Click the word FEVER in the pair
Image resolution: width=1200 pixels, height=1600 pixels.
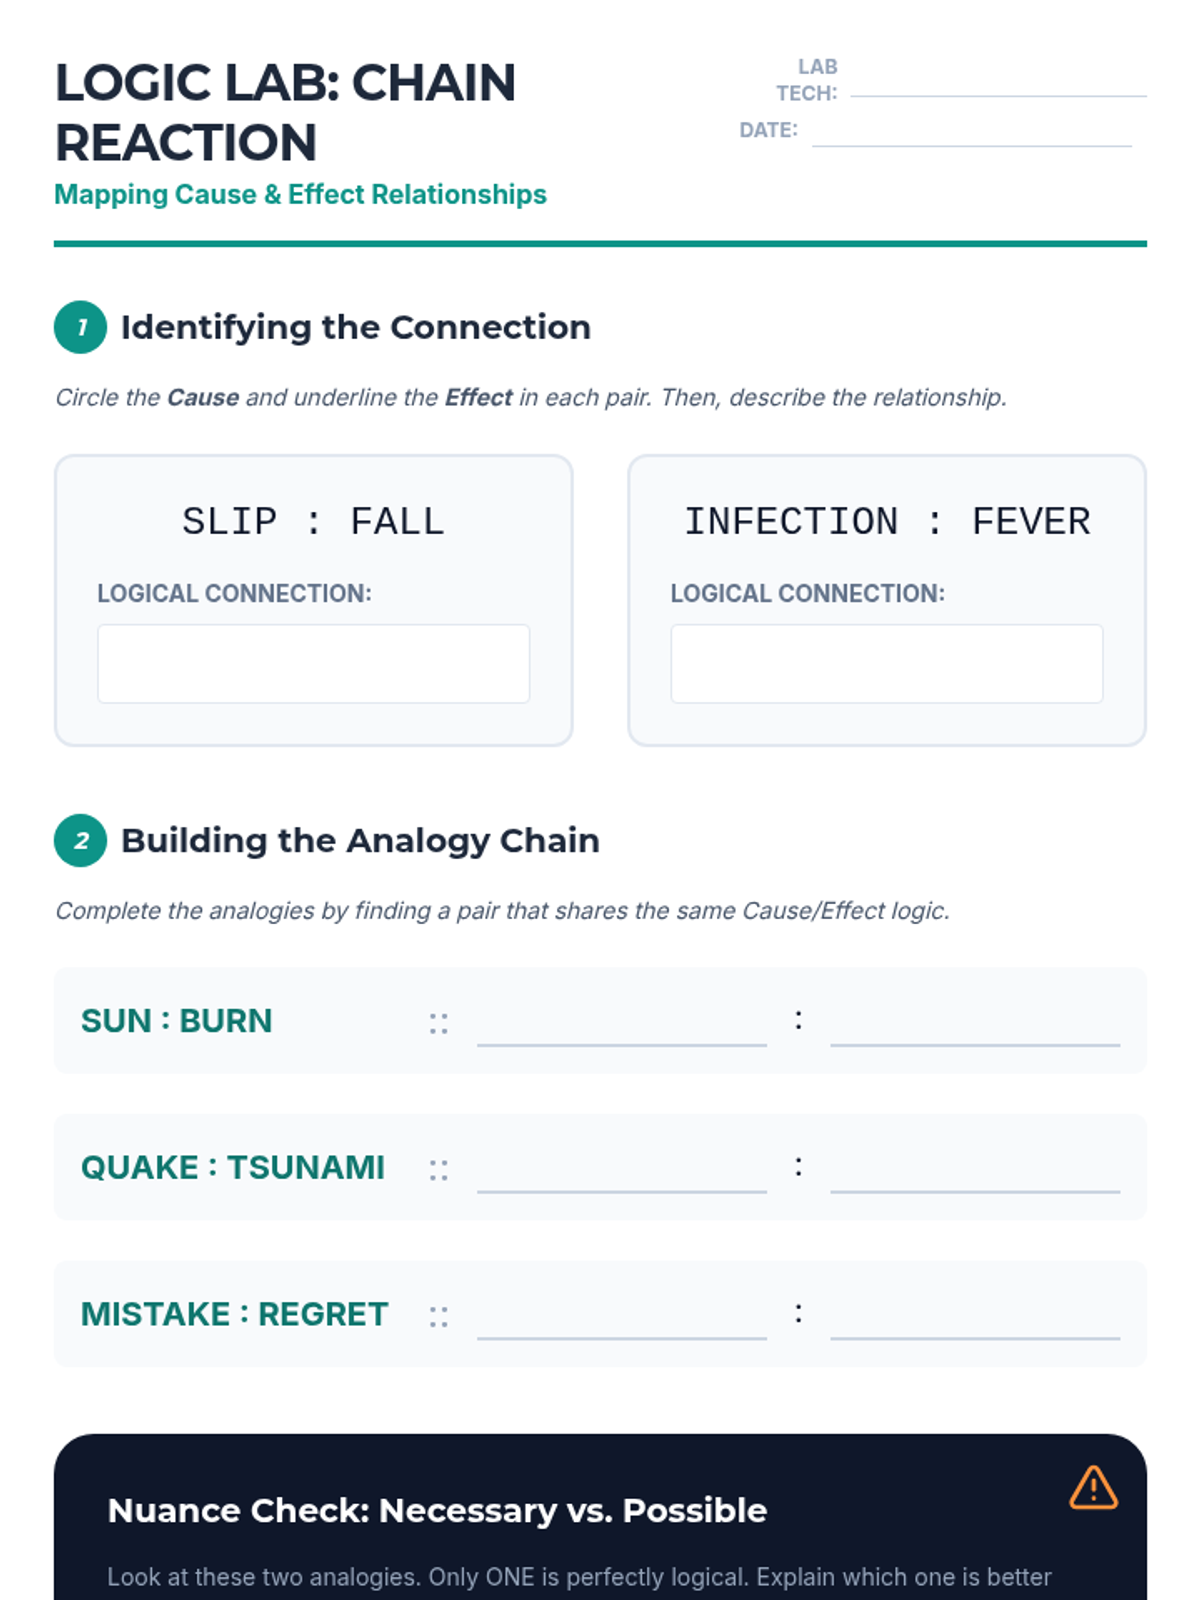pyautogui.click(x=1031, y=522)
